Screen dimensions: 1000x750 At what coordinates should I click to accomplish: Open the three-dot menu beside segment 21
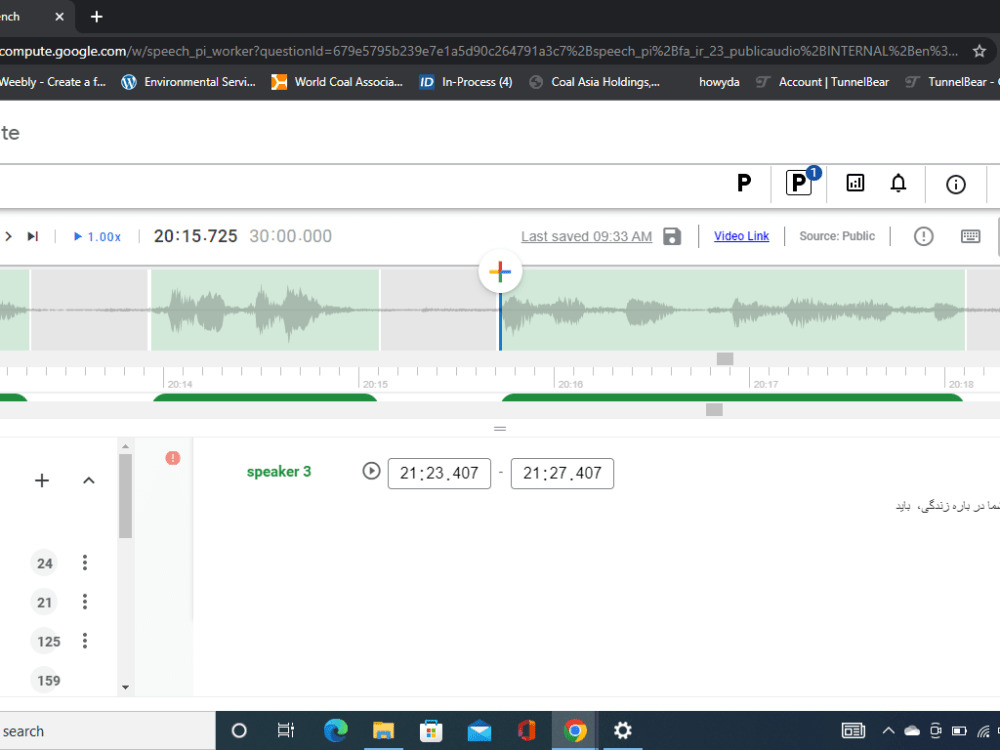(x=85, y=602)
